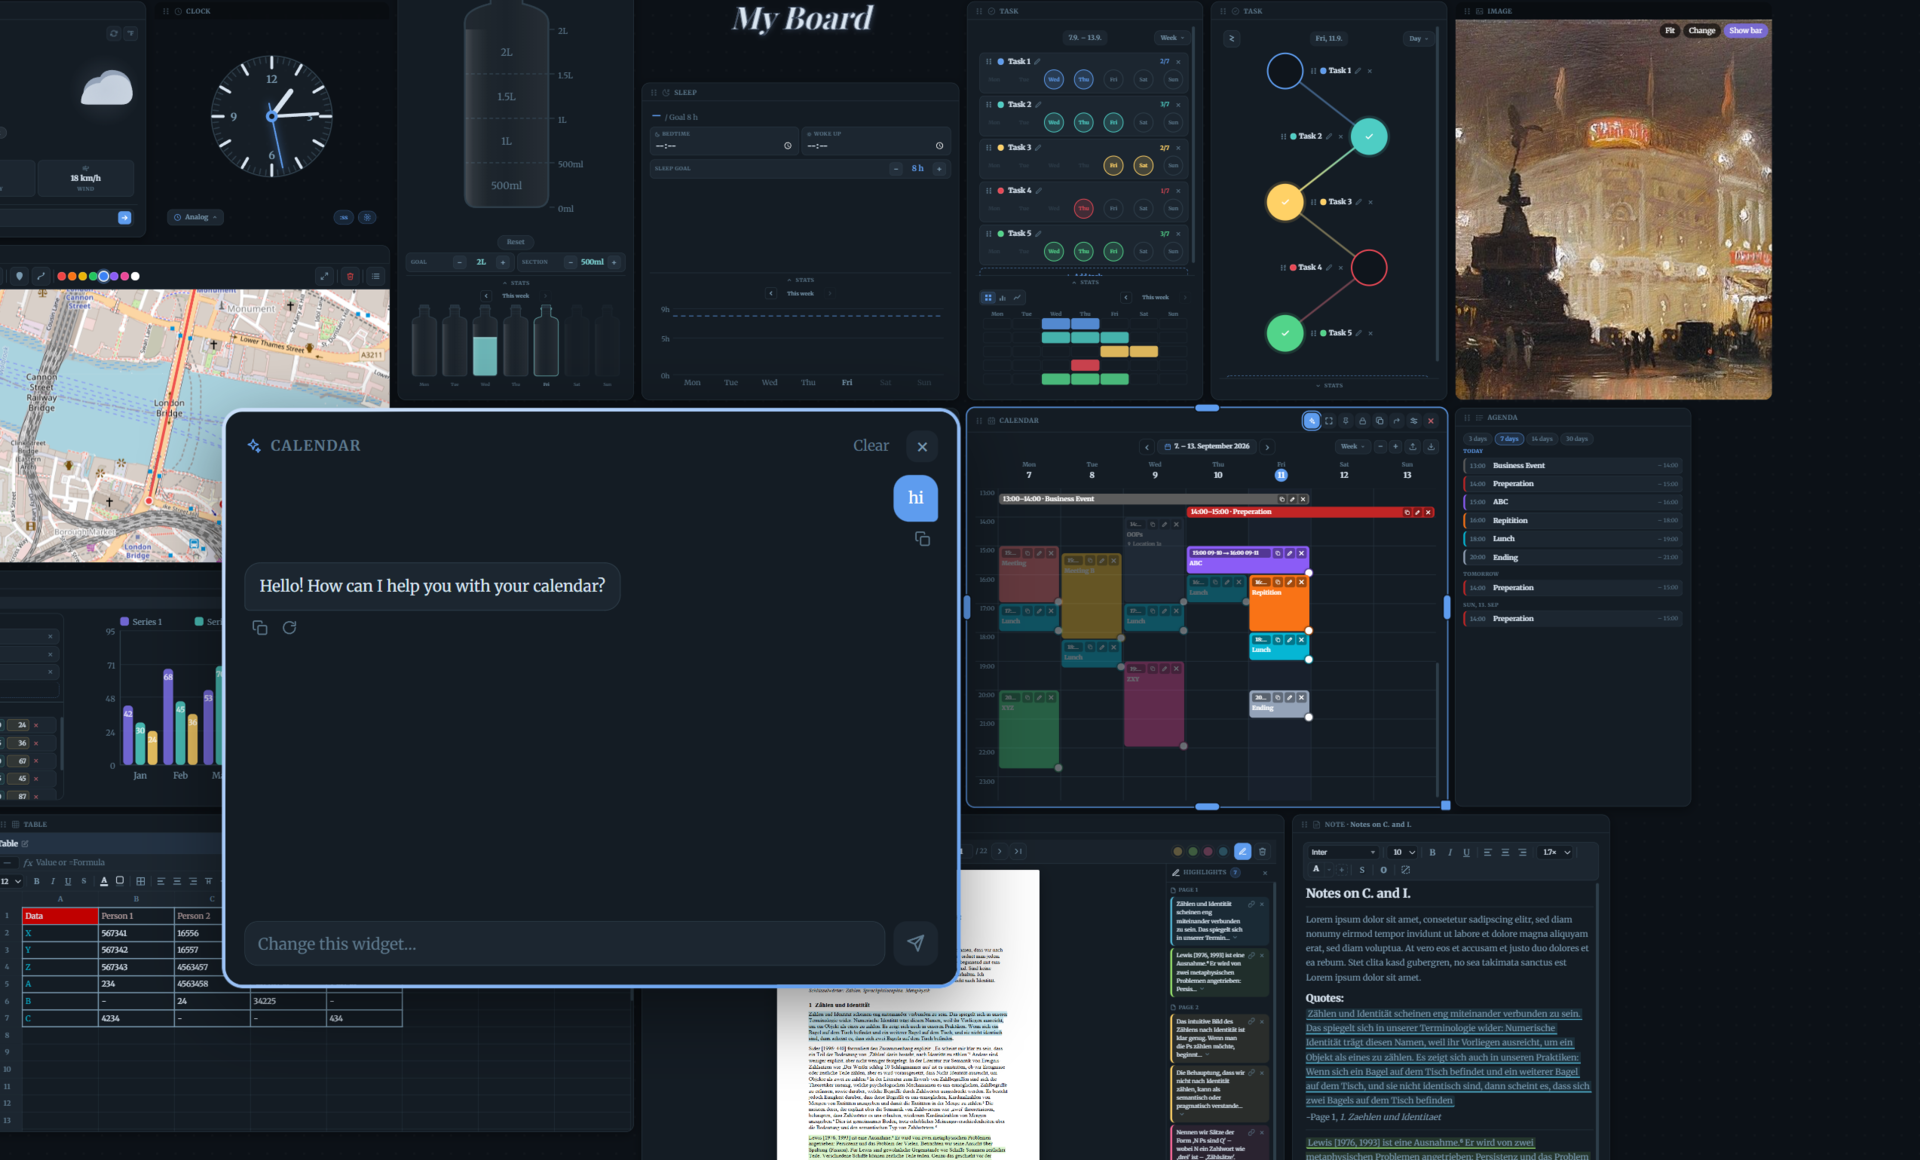Open the Day dropdown in Task widget
The image size is (1920, 1160).
coord(1418,38)
